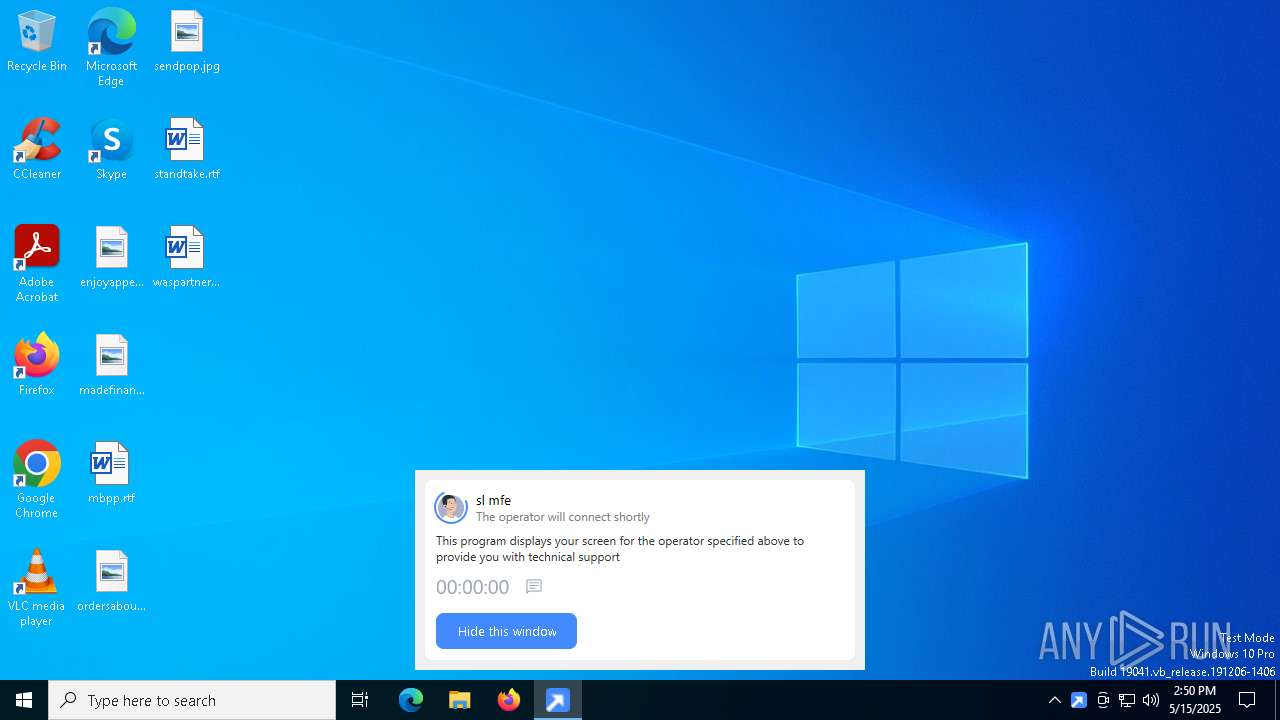Select the Adobe Acrobat desktop shortcut
1280x720 pixels.
point(37,264)
